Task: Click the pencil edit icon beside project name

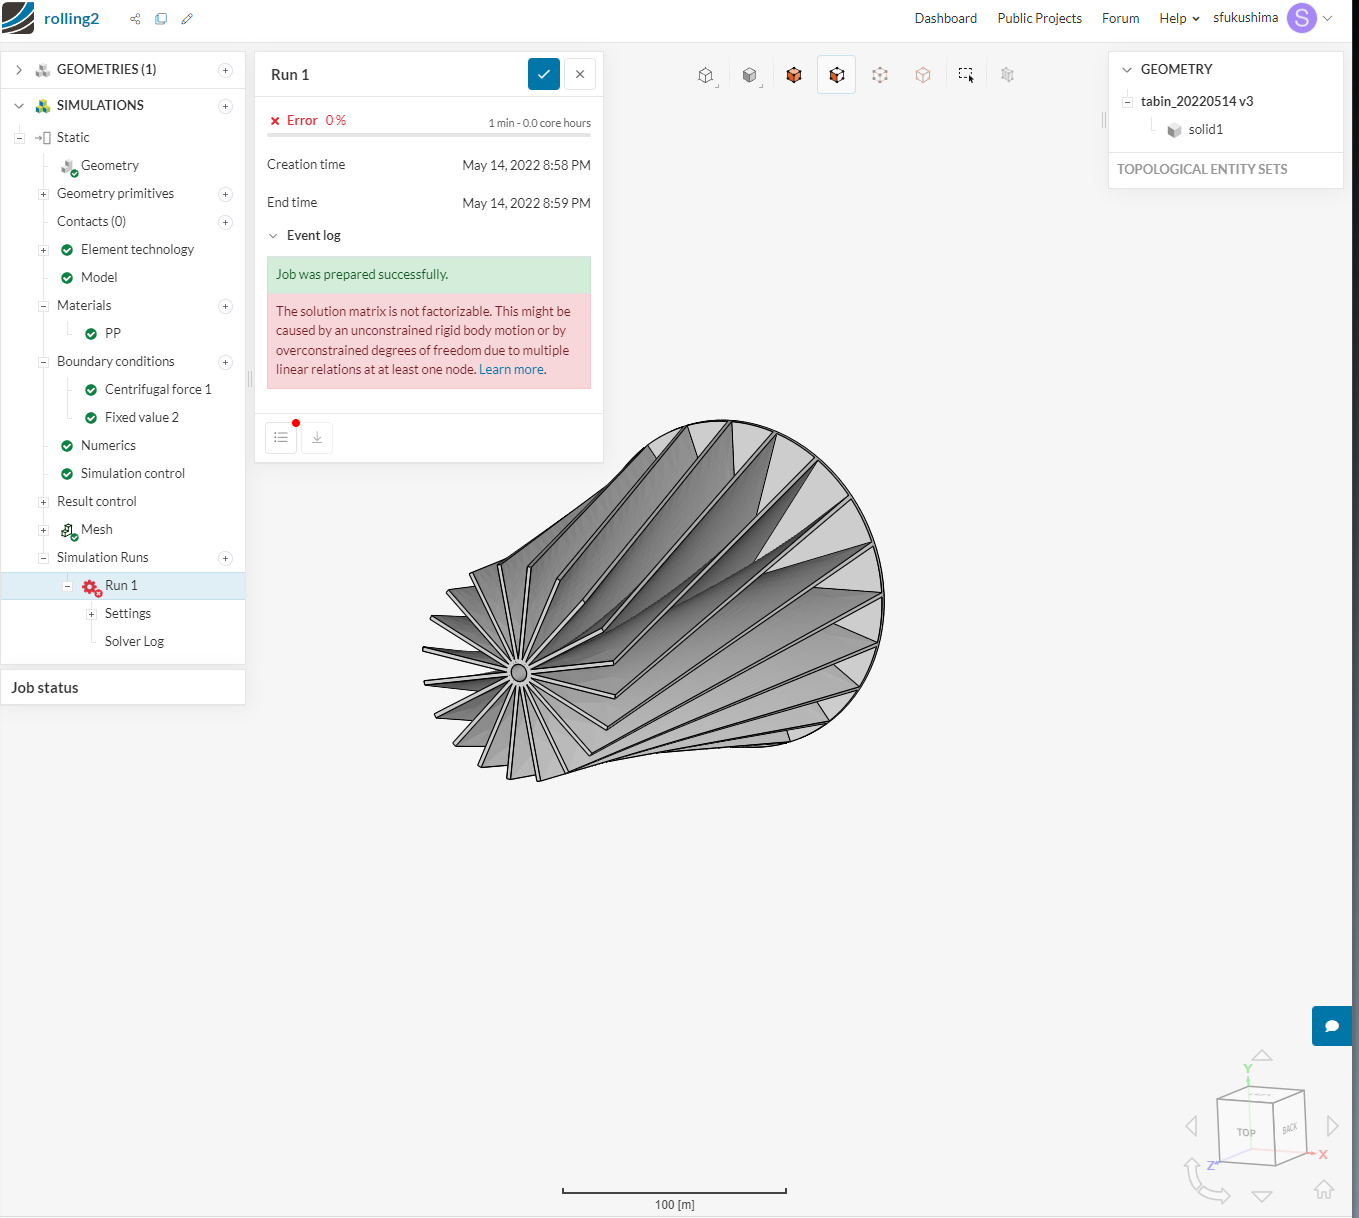Action: 187,19
